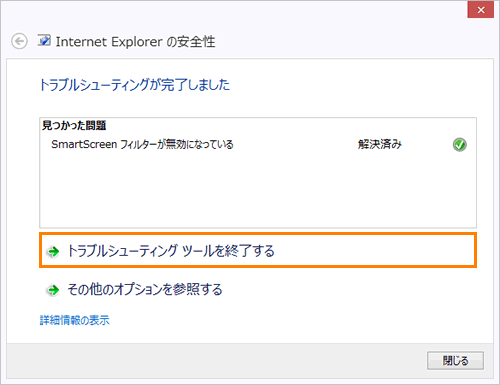Screen dimensions: 500x385
Task: Click the Internet Explorer の安全性 title text
Action: point(135,42)
